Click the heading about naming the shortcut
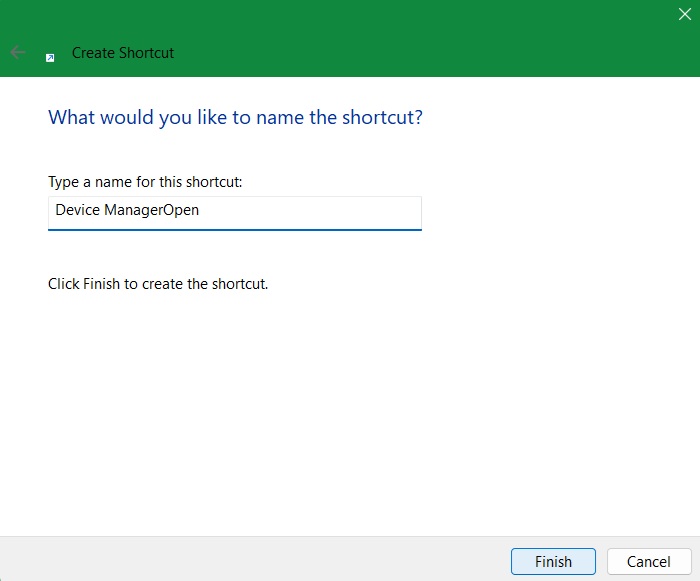The width and height of the screenshot is (700, 581). (x=235, y=118)
